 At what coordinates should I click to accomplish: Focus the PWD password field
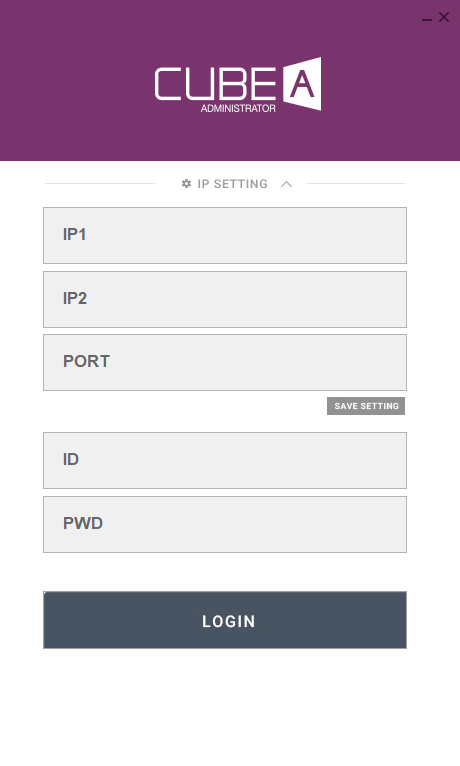click(225, 525)
